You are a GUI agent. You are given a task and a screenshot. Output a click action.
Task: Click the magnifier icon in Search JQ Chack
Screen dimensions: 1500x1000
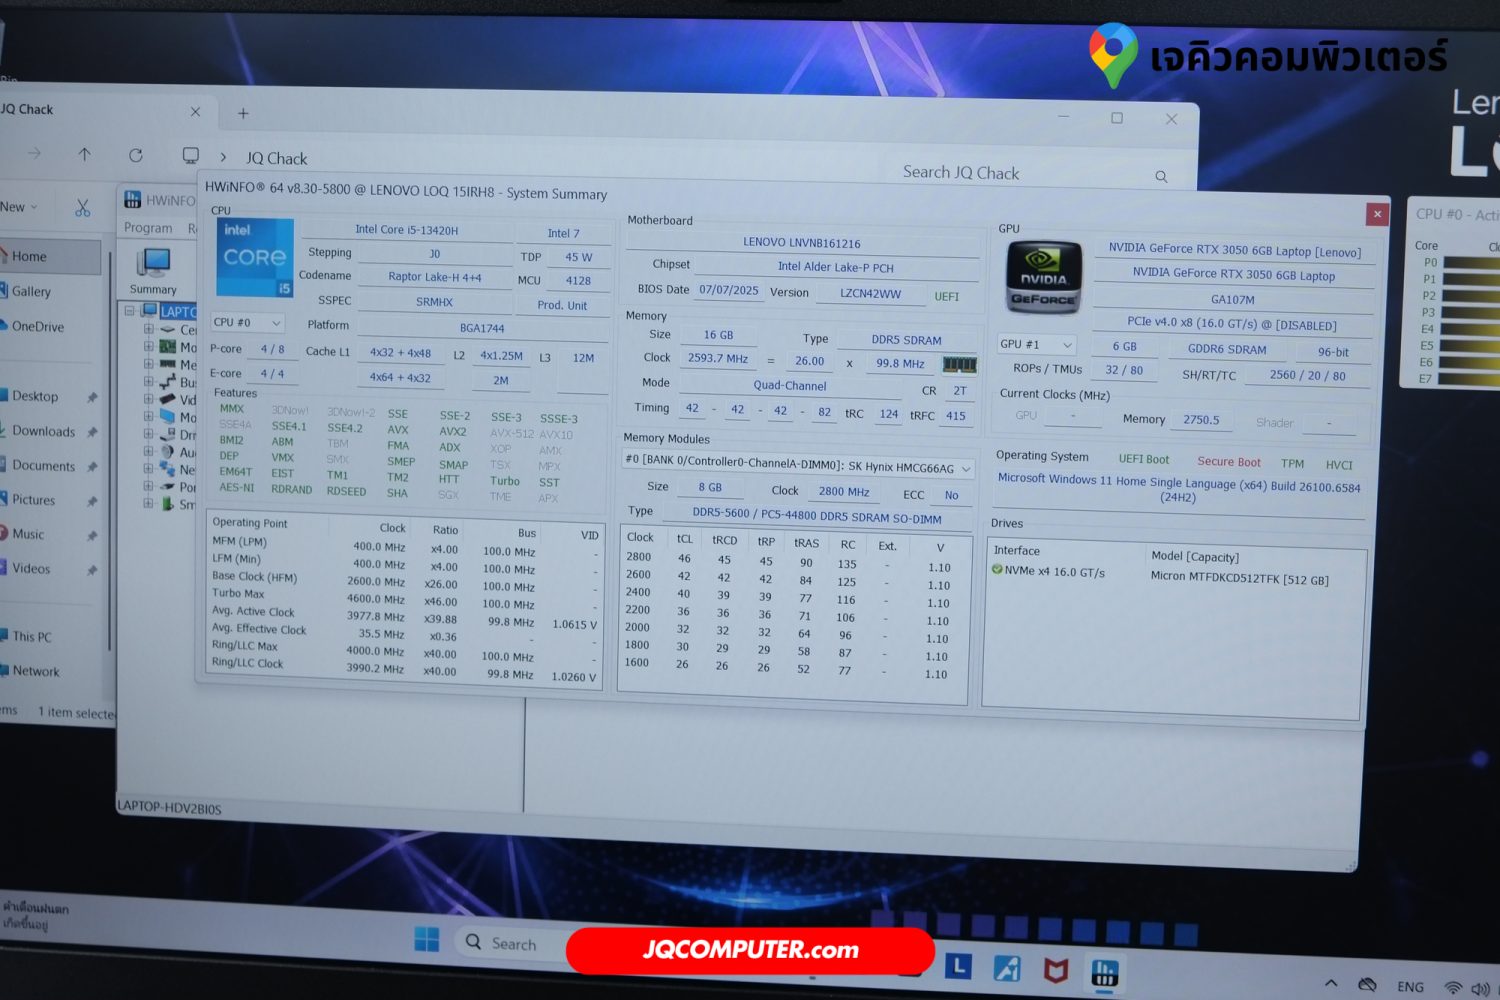1161,177
